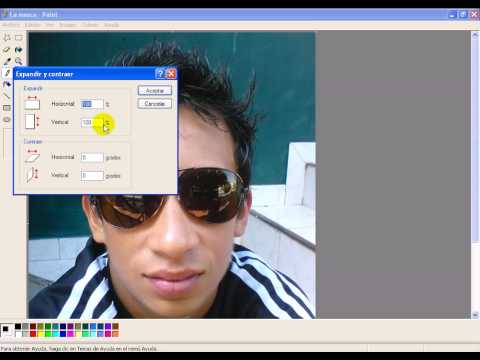Click the Vertical expand percentage field
This screenshot has height=360, width=480.
[92, 122]
